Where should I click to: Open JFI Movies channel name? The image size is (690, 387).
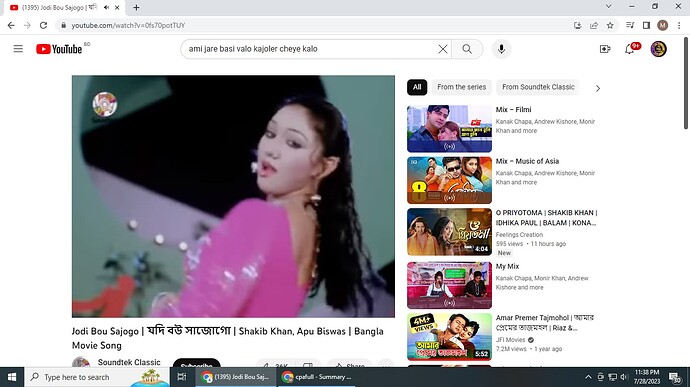[510, 340]
